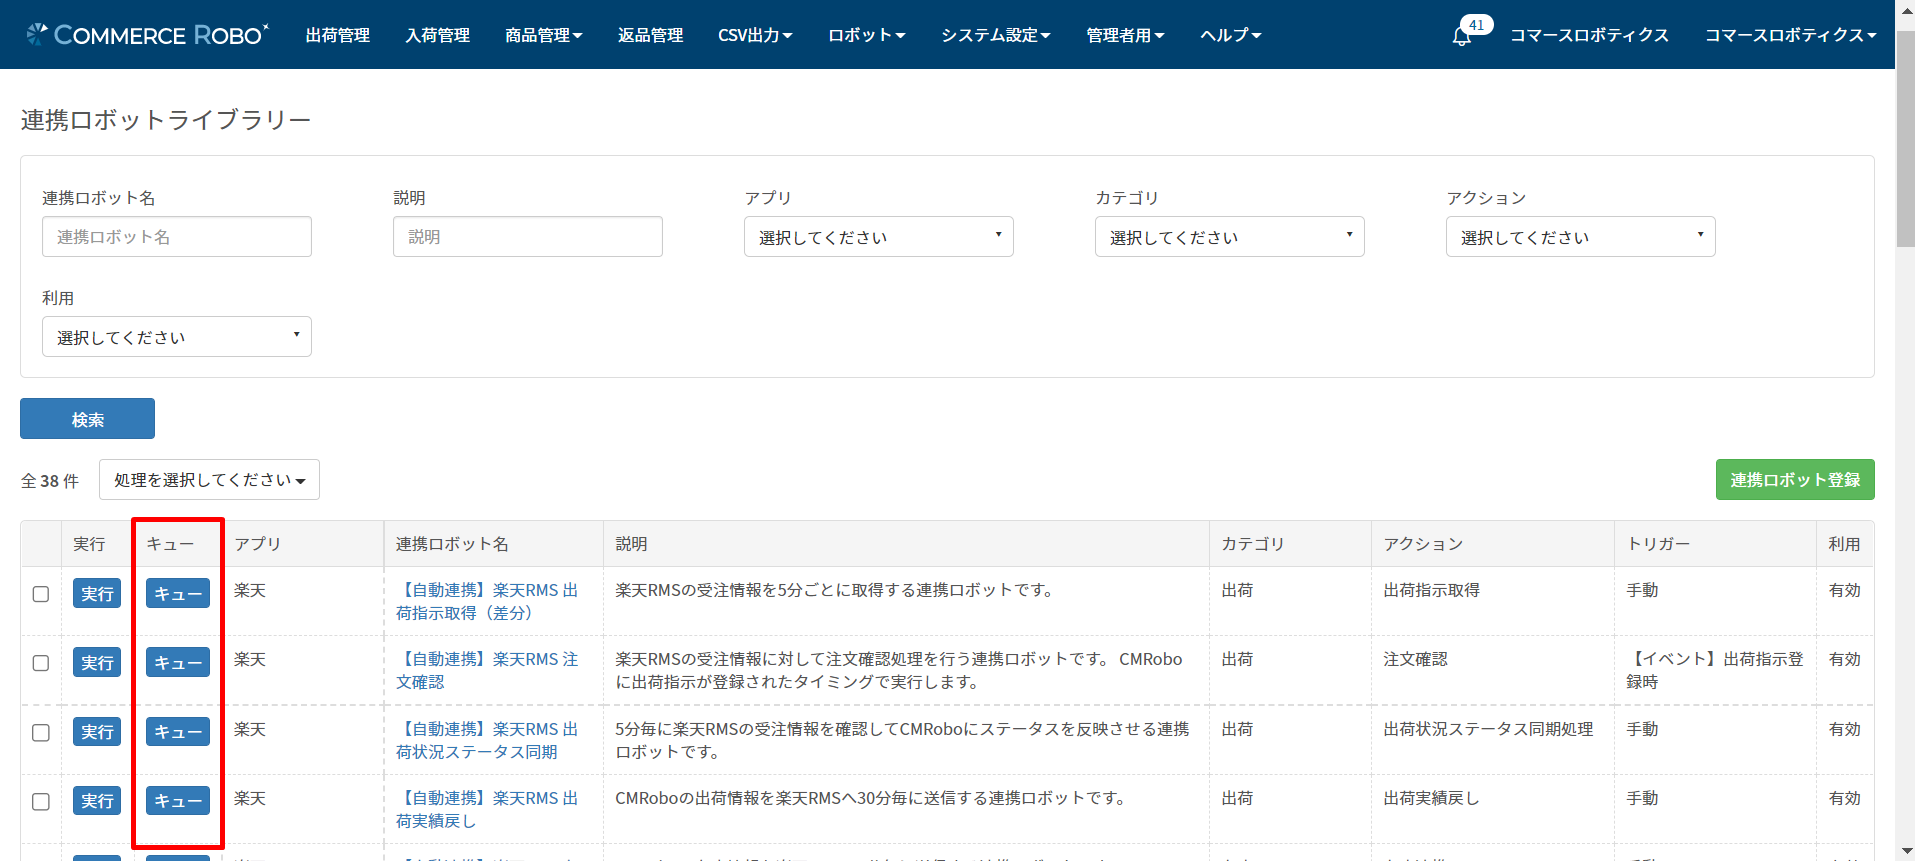Focus the 説明 search input
The height and width of the screenshot is (861, 1915).
point(527,237)
